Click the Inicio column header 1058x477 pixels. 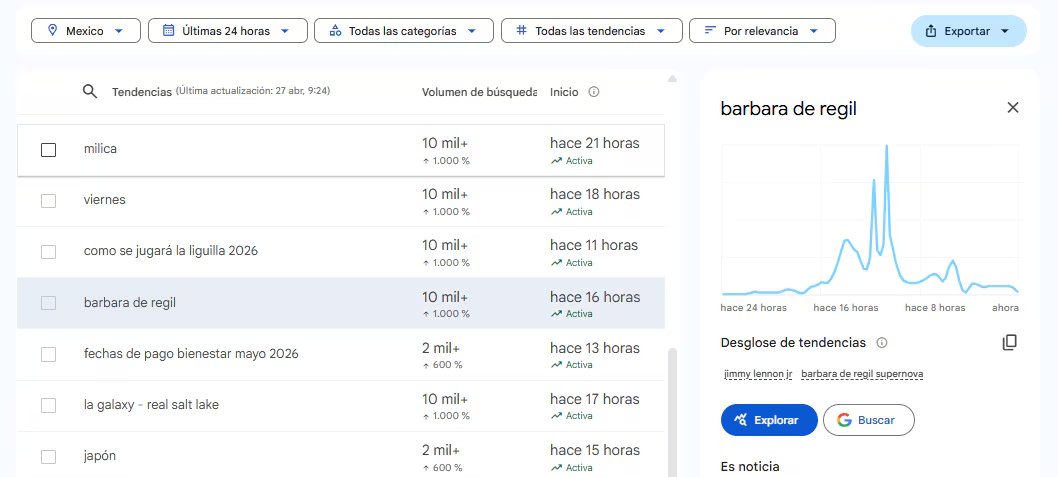(564, 92)
